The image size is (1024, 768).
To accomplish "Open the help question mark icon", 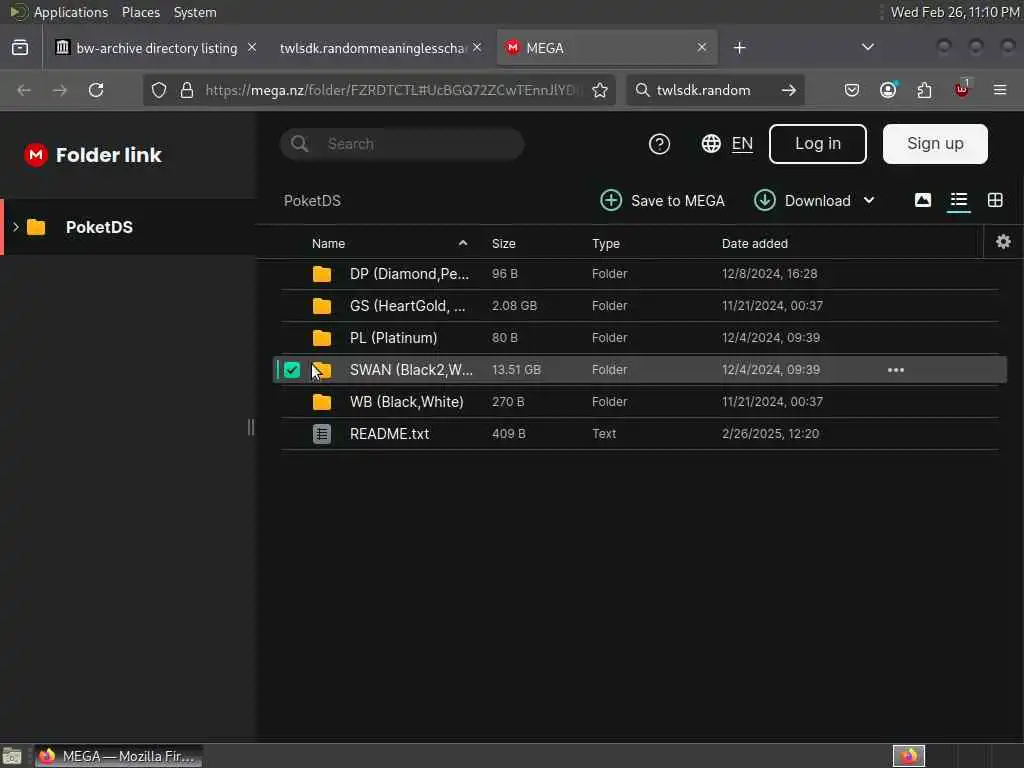I will click(x=659, y=144).
